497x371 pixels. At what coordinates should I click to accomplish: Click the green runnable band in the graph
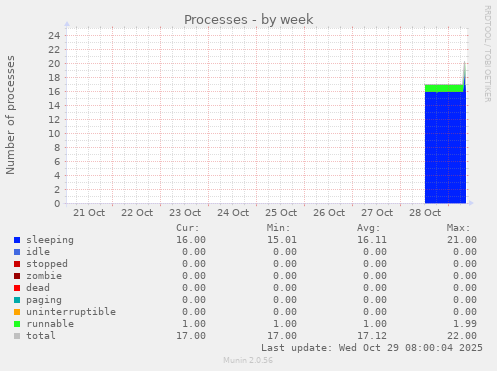(x=444, y=88)
